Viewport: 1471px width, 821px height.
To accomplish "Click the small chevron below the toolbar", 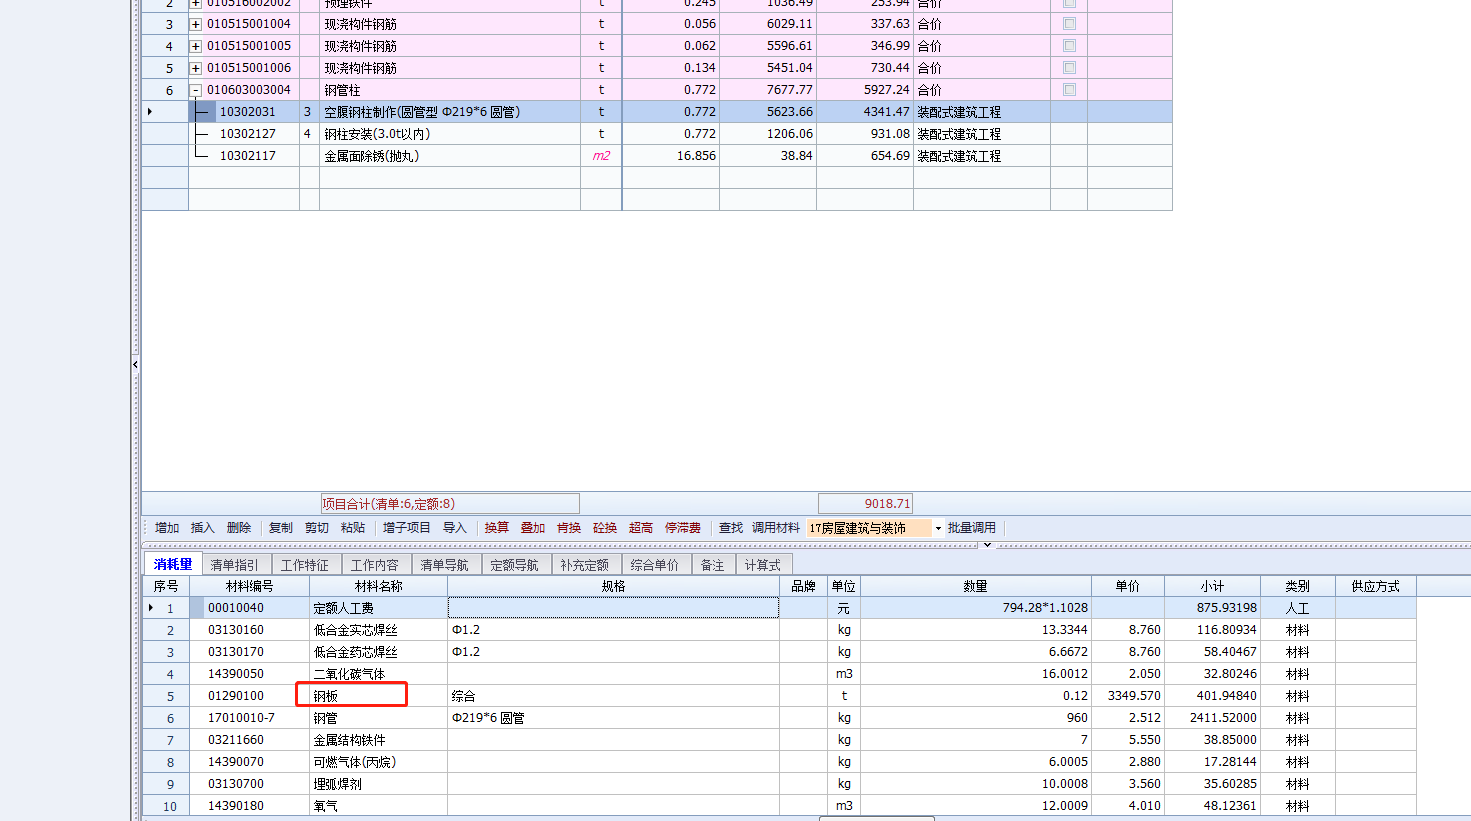I will point(987,545).
